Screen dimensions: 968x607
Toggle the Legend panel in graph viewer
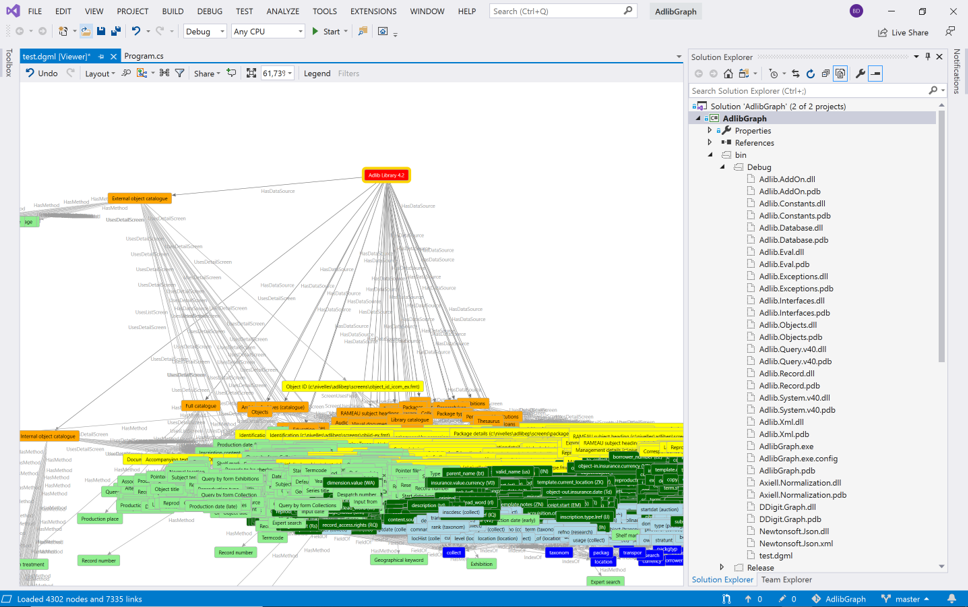pos(317,73)
